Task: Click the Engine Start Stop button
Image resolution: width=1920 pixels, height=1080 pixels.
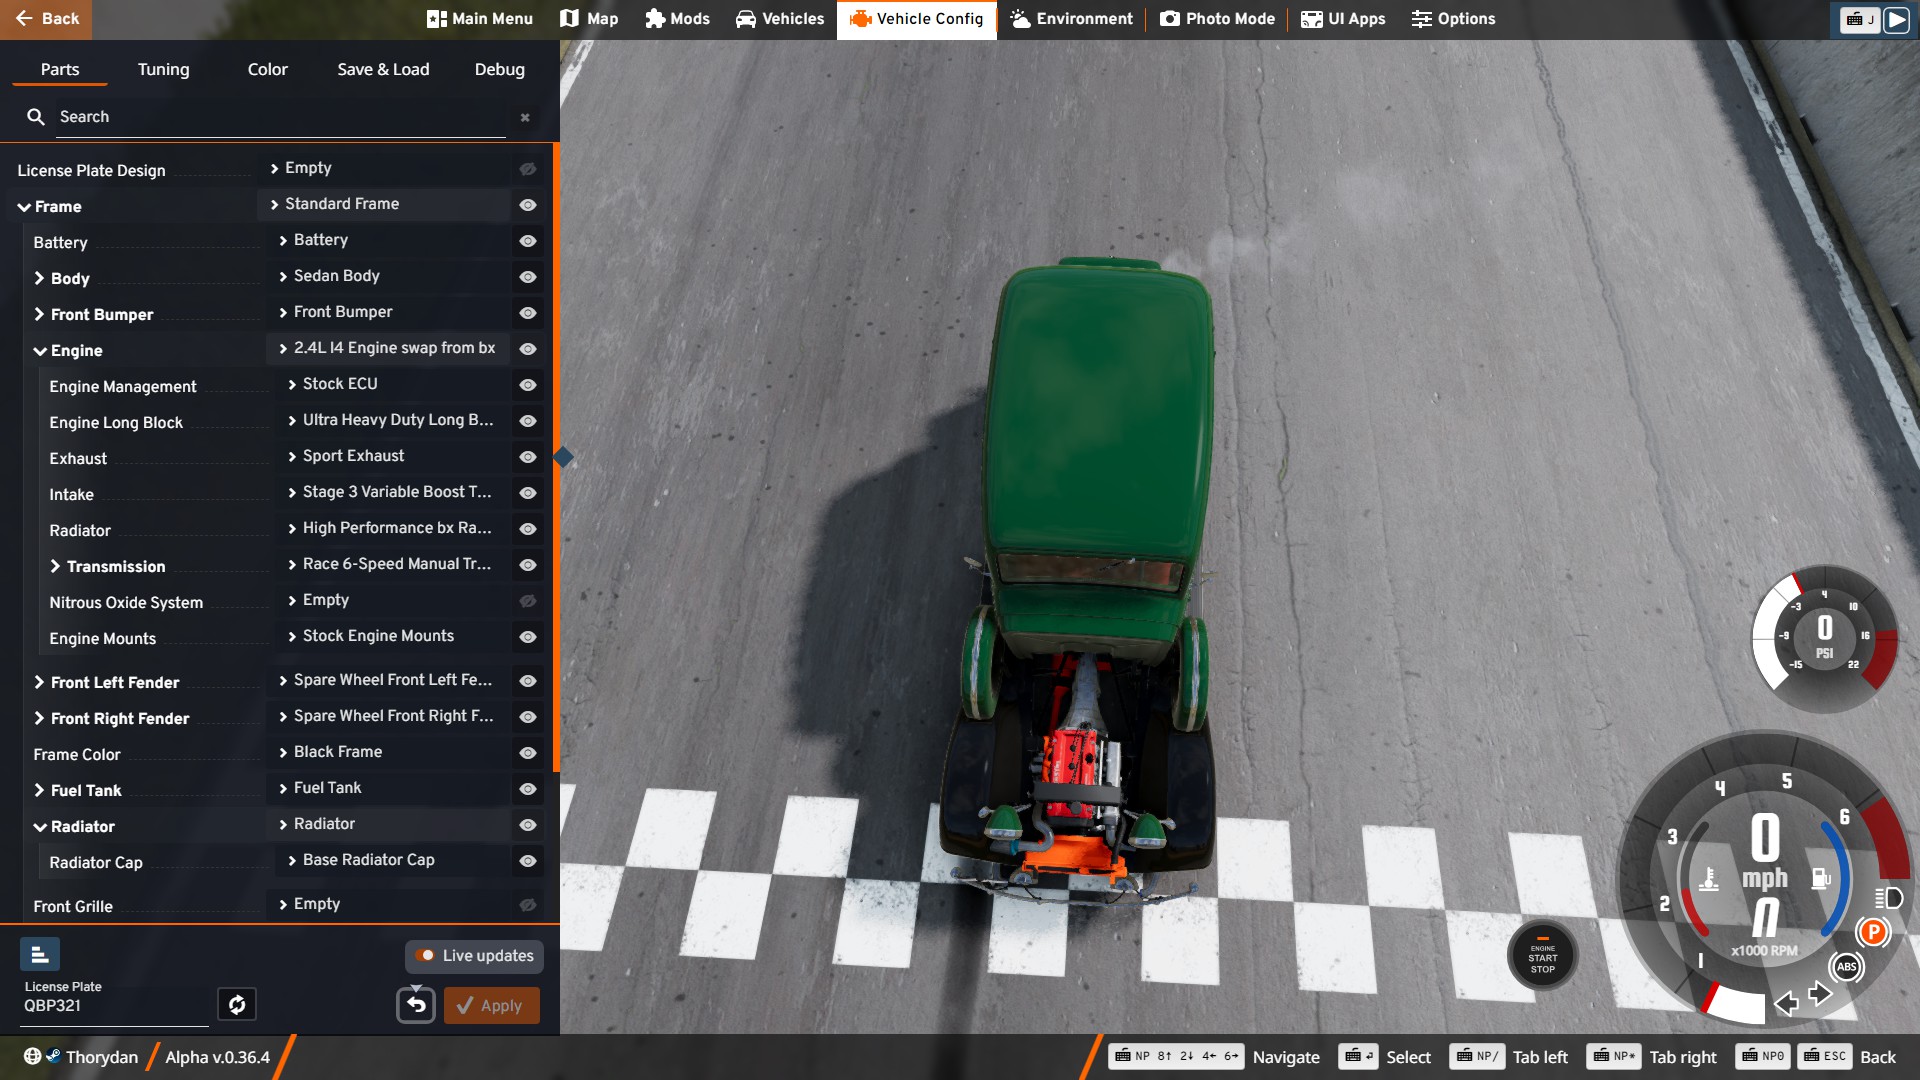Action: pos(1542,957)
